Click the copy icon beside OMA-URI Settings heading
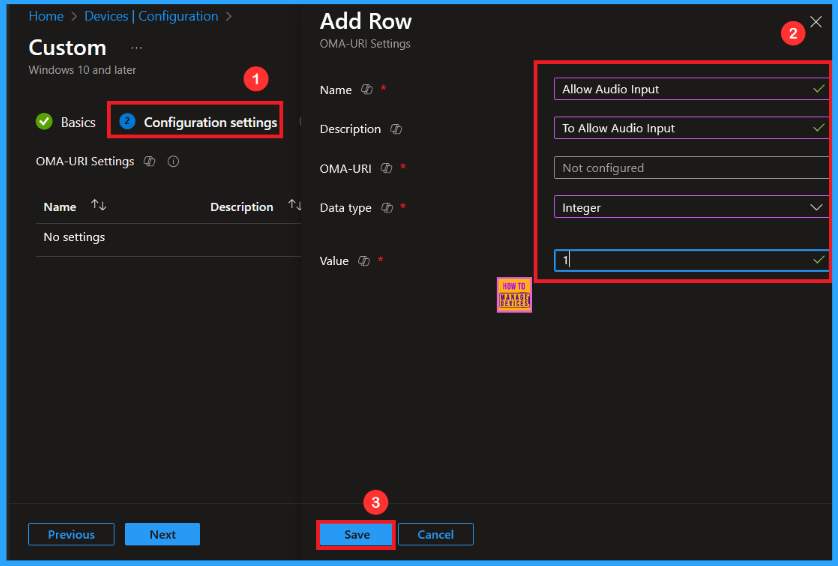 [150, 161]
